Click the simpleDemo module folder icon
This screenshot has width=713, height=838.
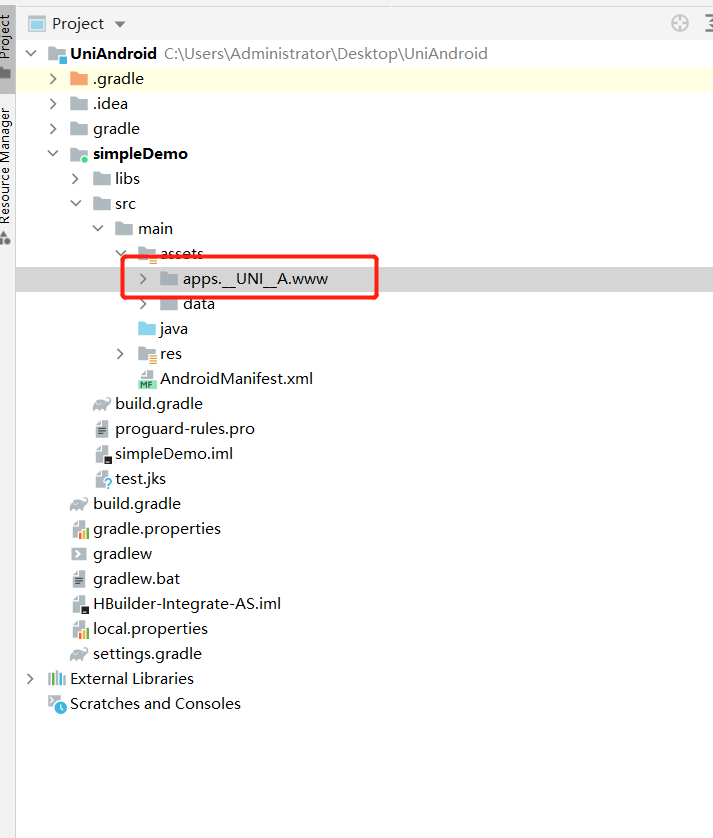79,154
